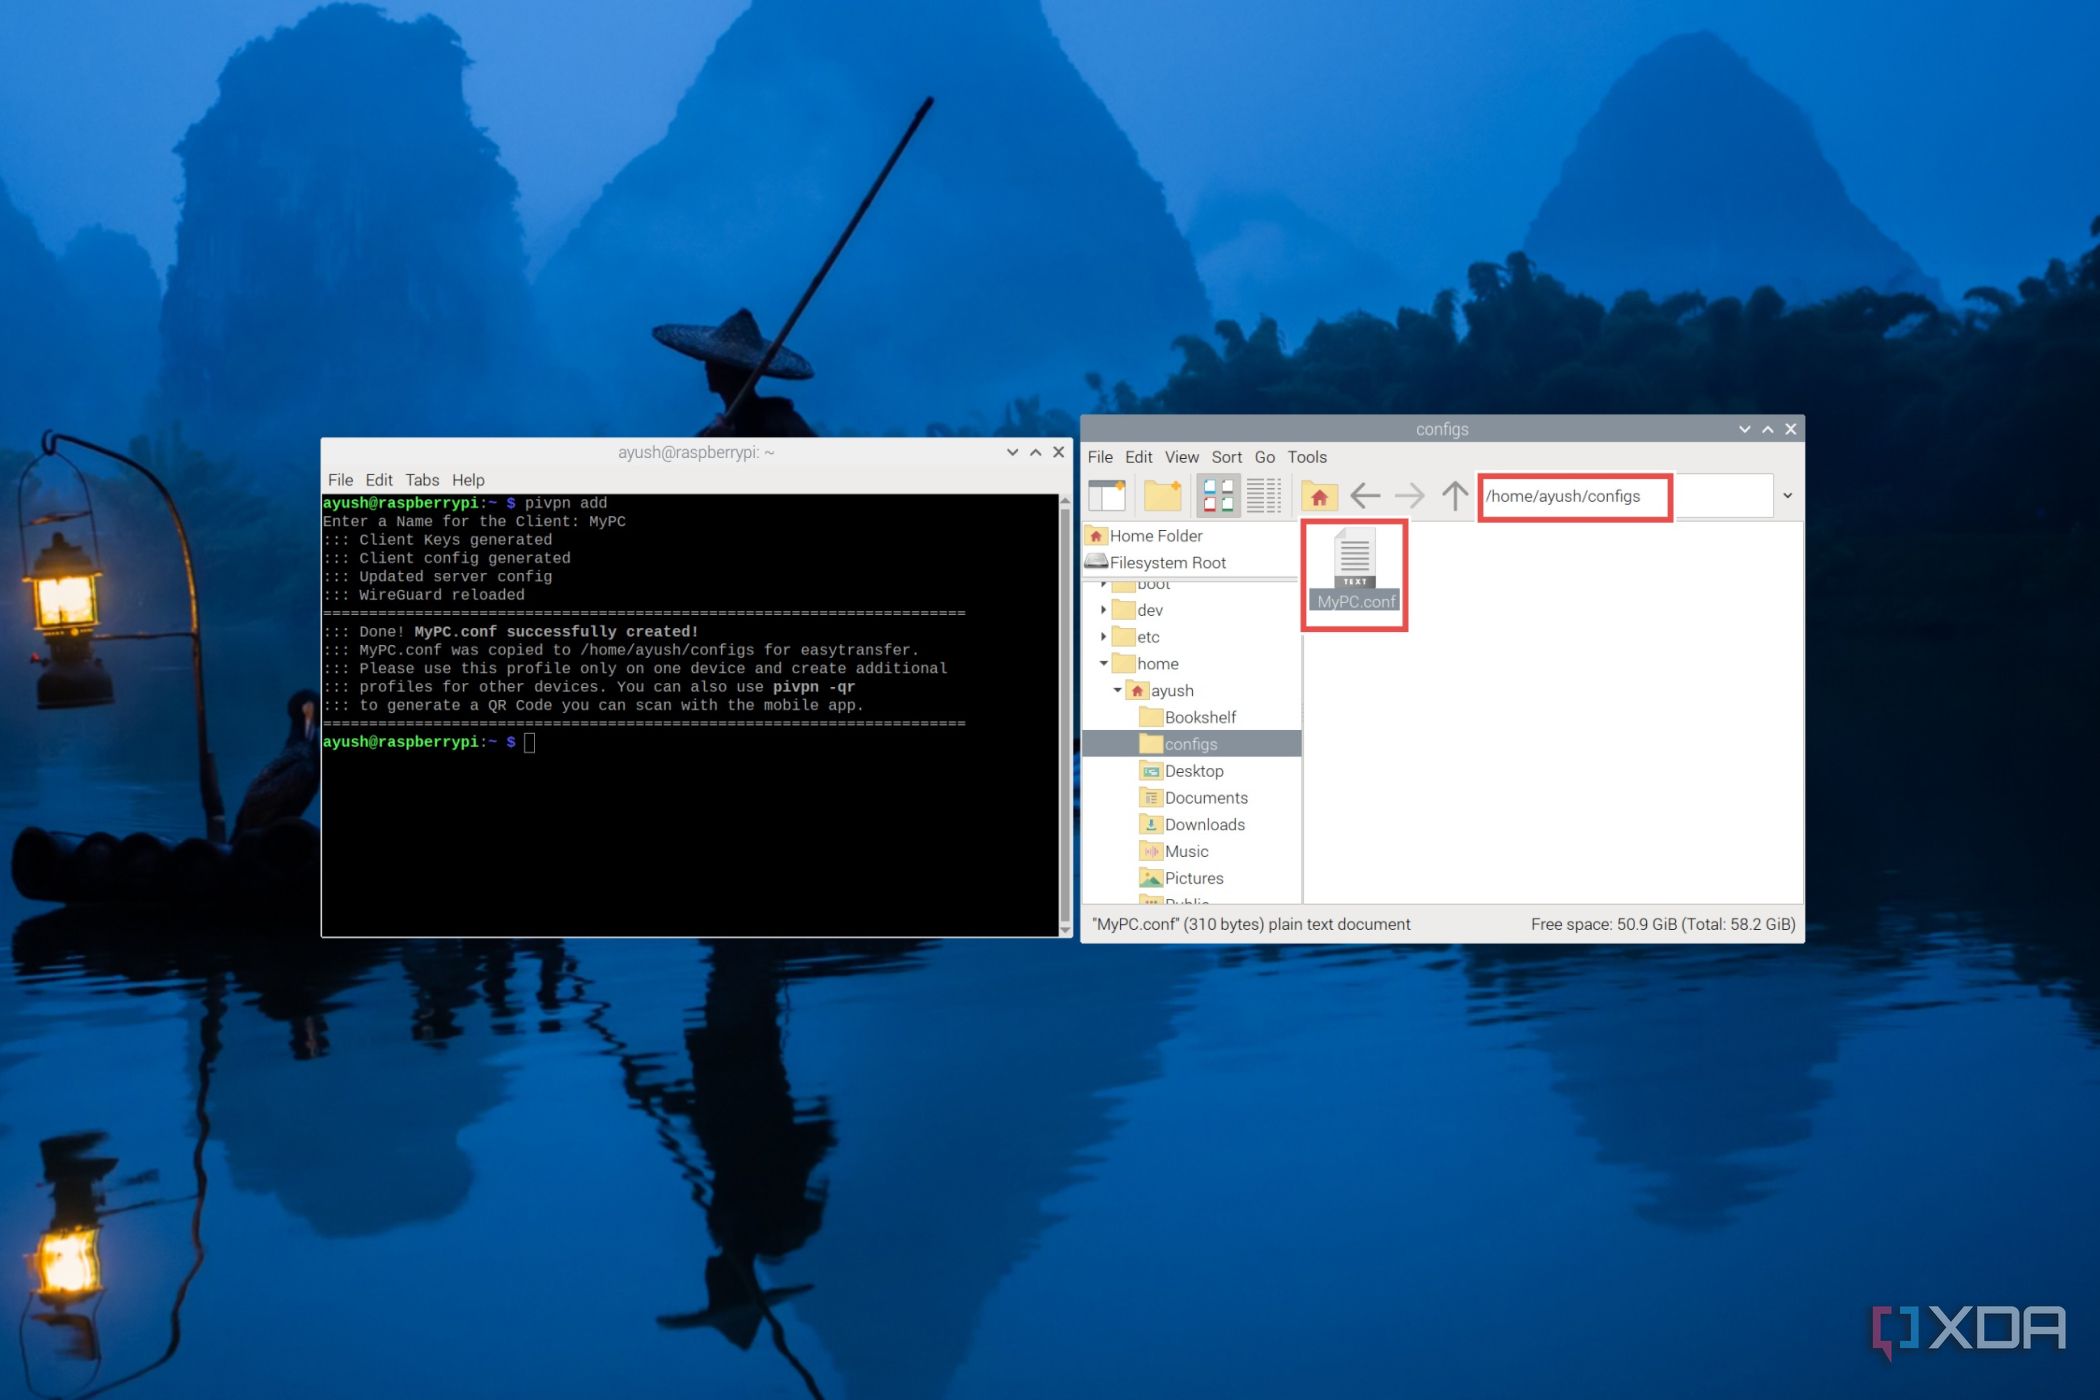2100x1400 pixels.
Task: Collapse the ayush folder tree node
Action: point(1117,690)
